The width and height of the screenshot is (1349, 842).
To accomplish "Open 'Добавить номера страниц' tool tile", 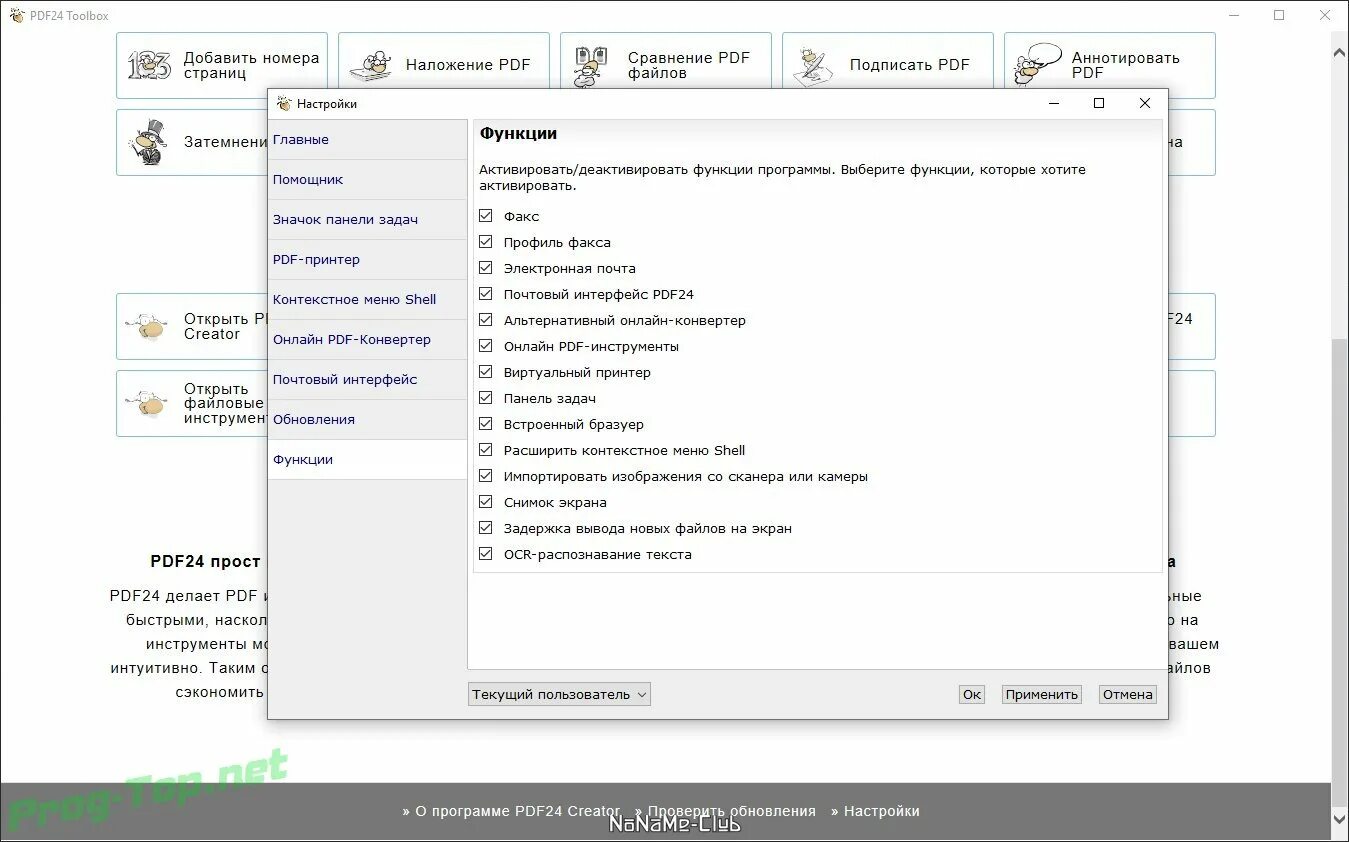I will point(222,65).
